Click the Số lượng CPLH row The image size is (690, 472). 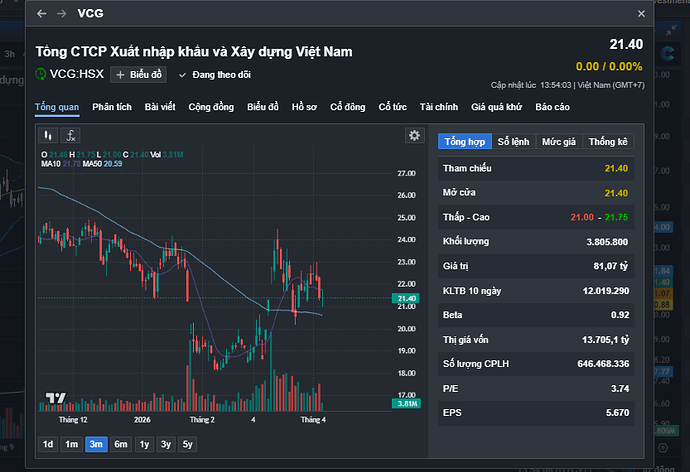536,364
